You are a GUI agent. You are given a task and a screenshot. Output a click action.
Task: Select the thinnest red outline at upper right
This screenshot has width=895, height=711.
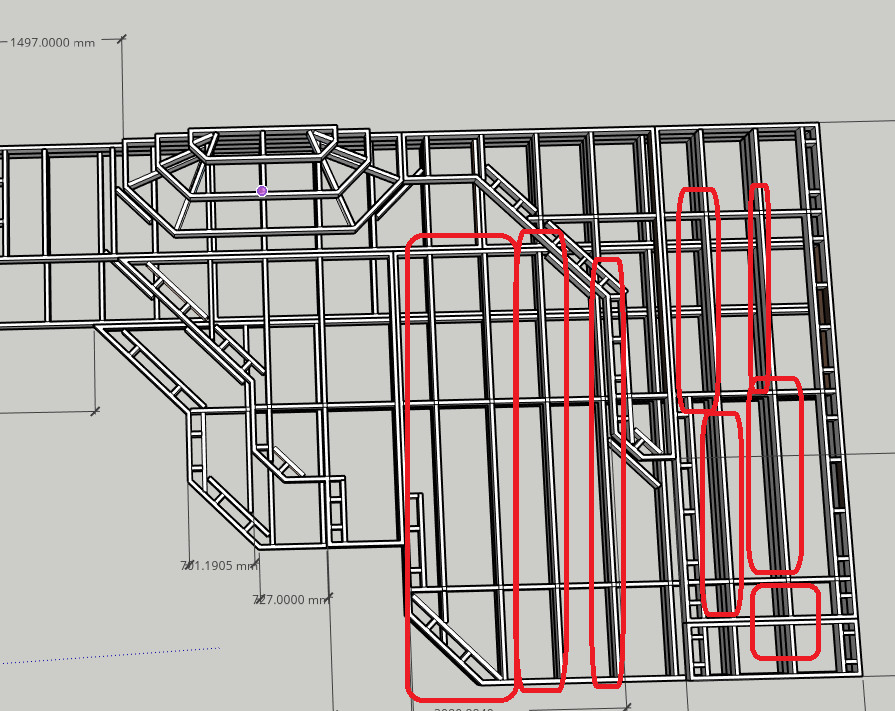(760, 285)
